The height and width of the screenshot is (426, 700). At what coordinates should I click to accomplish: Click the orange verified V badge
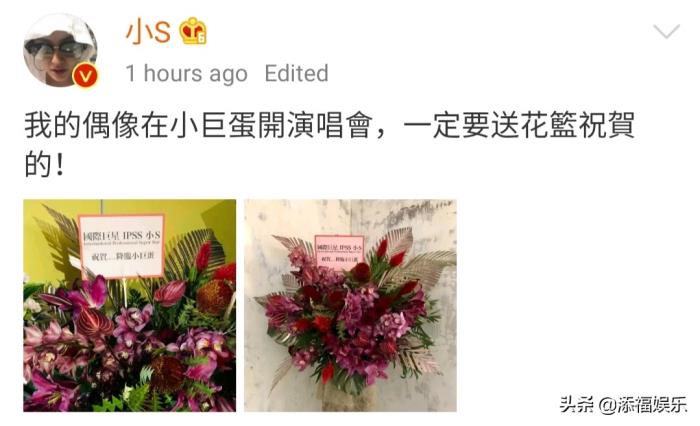85,75
